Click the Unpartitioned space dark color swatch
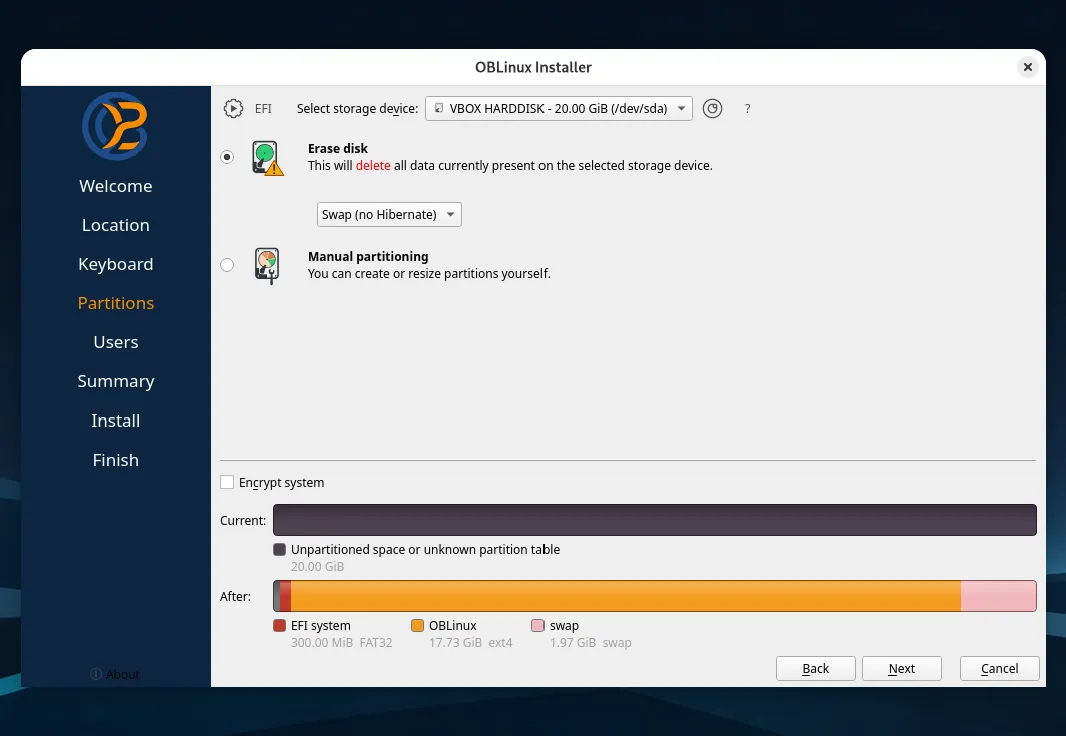This screenshot has height=736, width=1066. pyautogui.click(x=279, y=549)
